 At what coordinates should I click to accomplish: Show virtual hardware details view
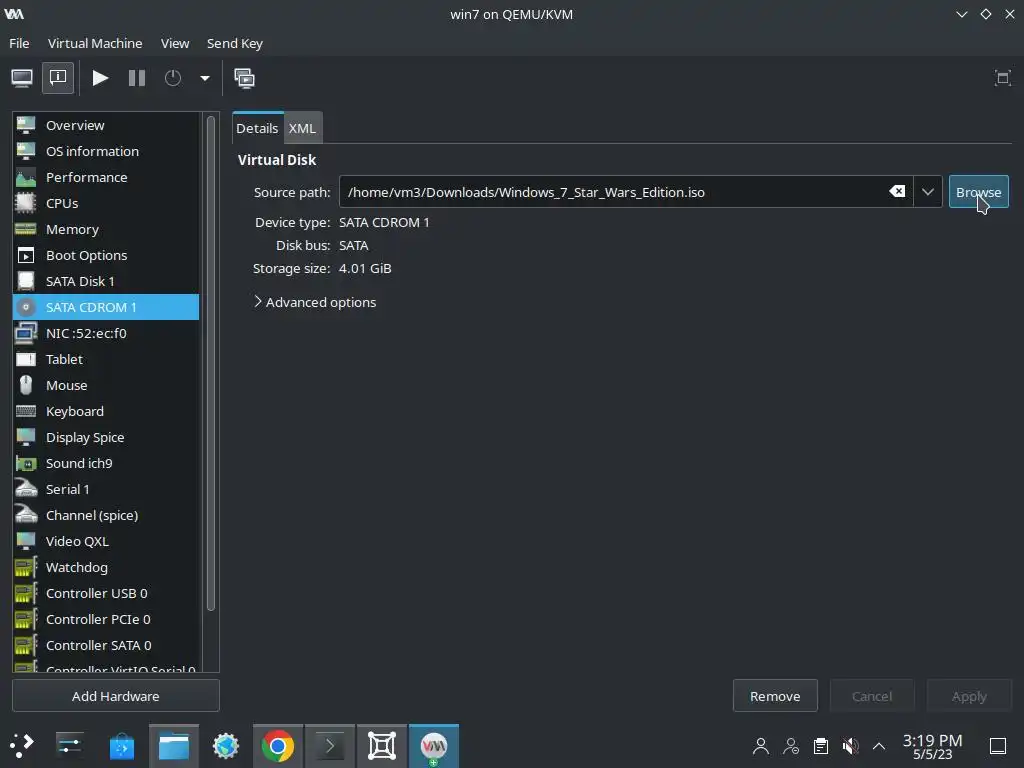click(58, 78)
